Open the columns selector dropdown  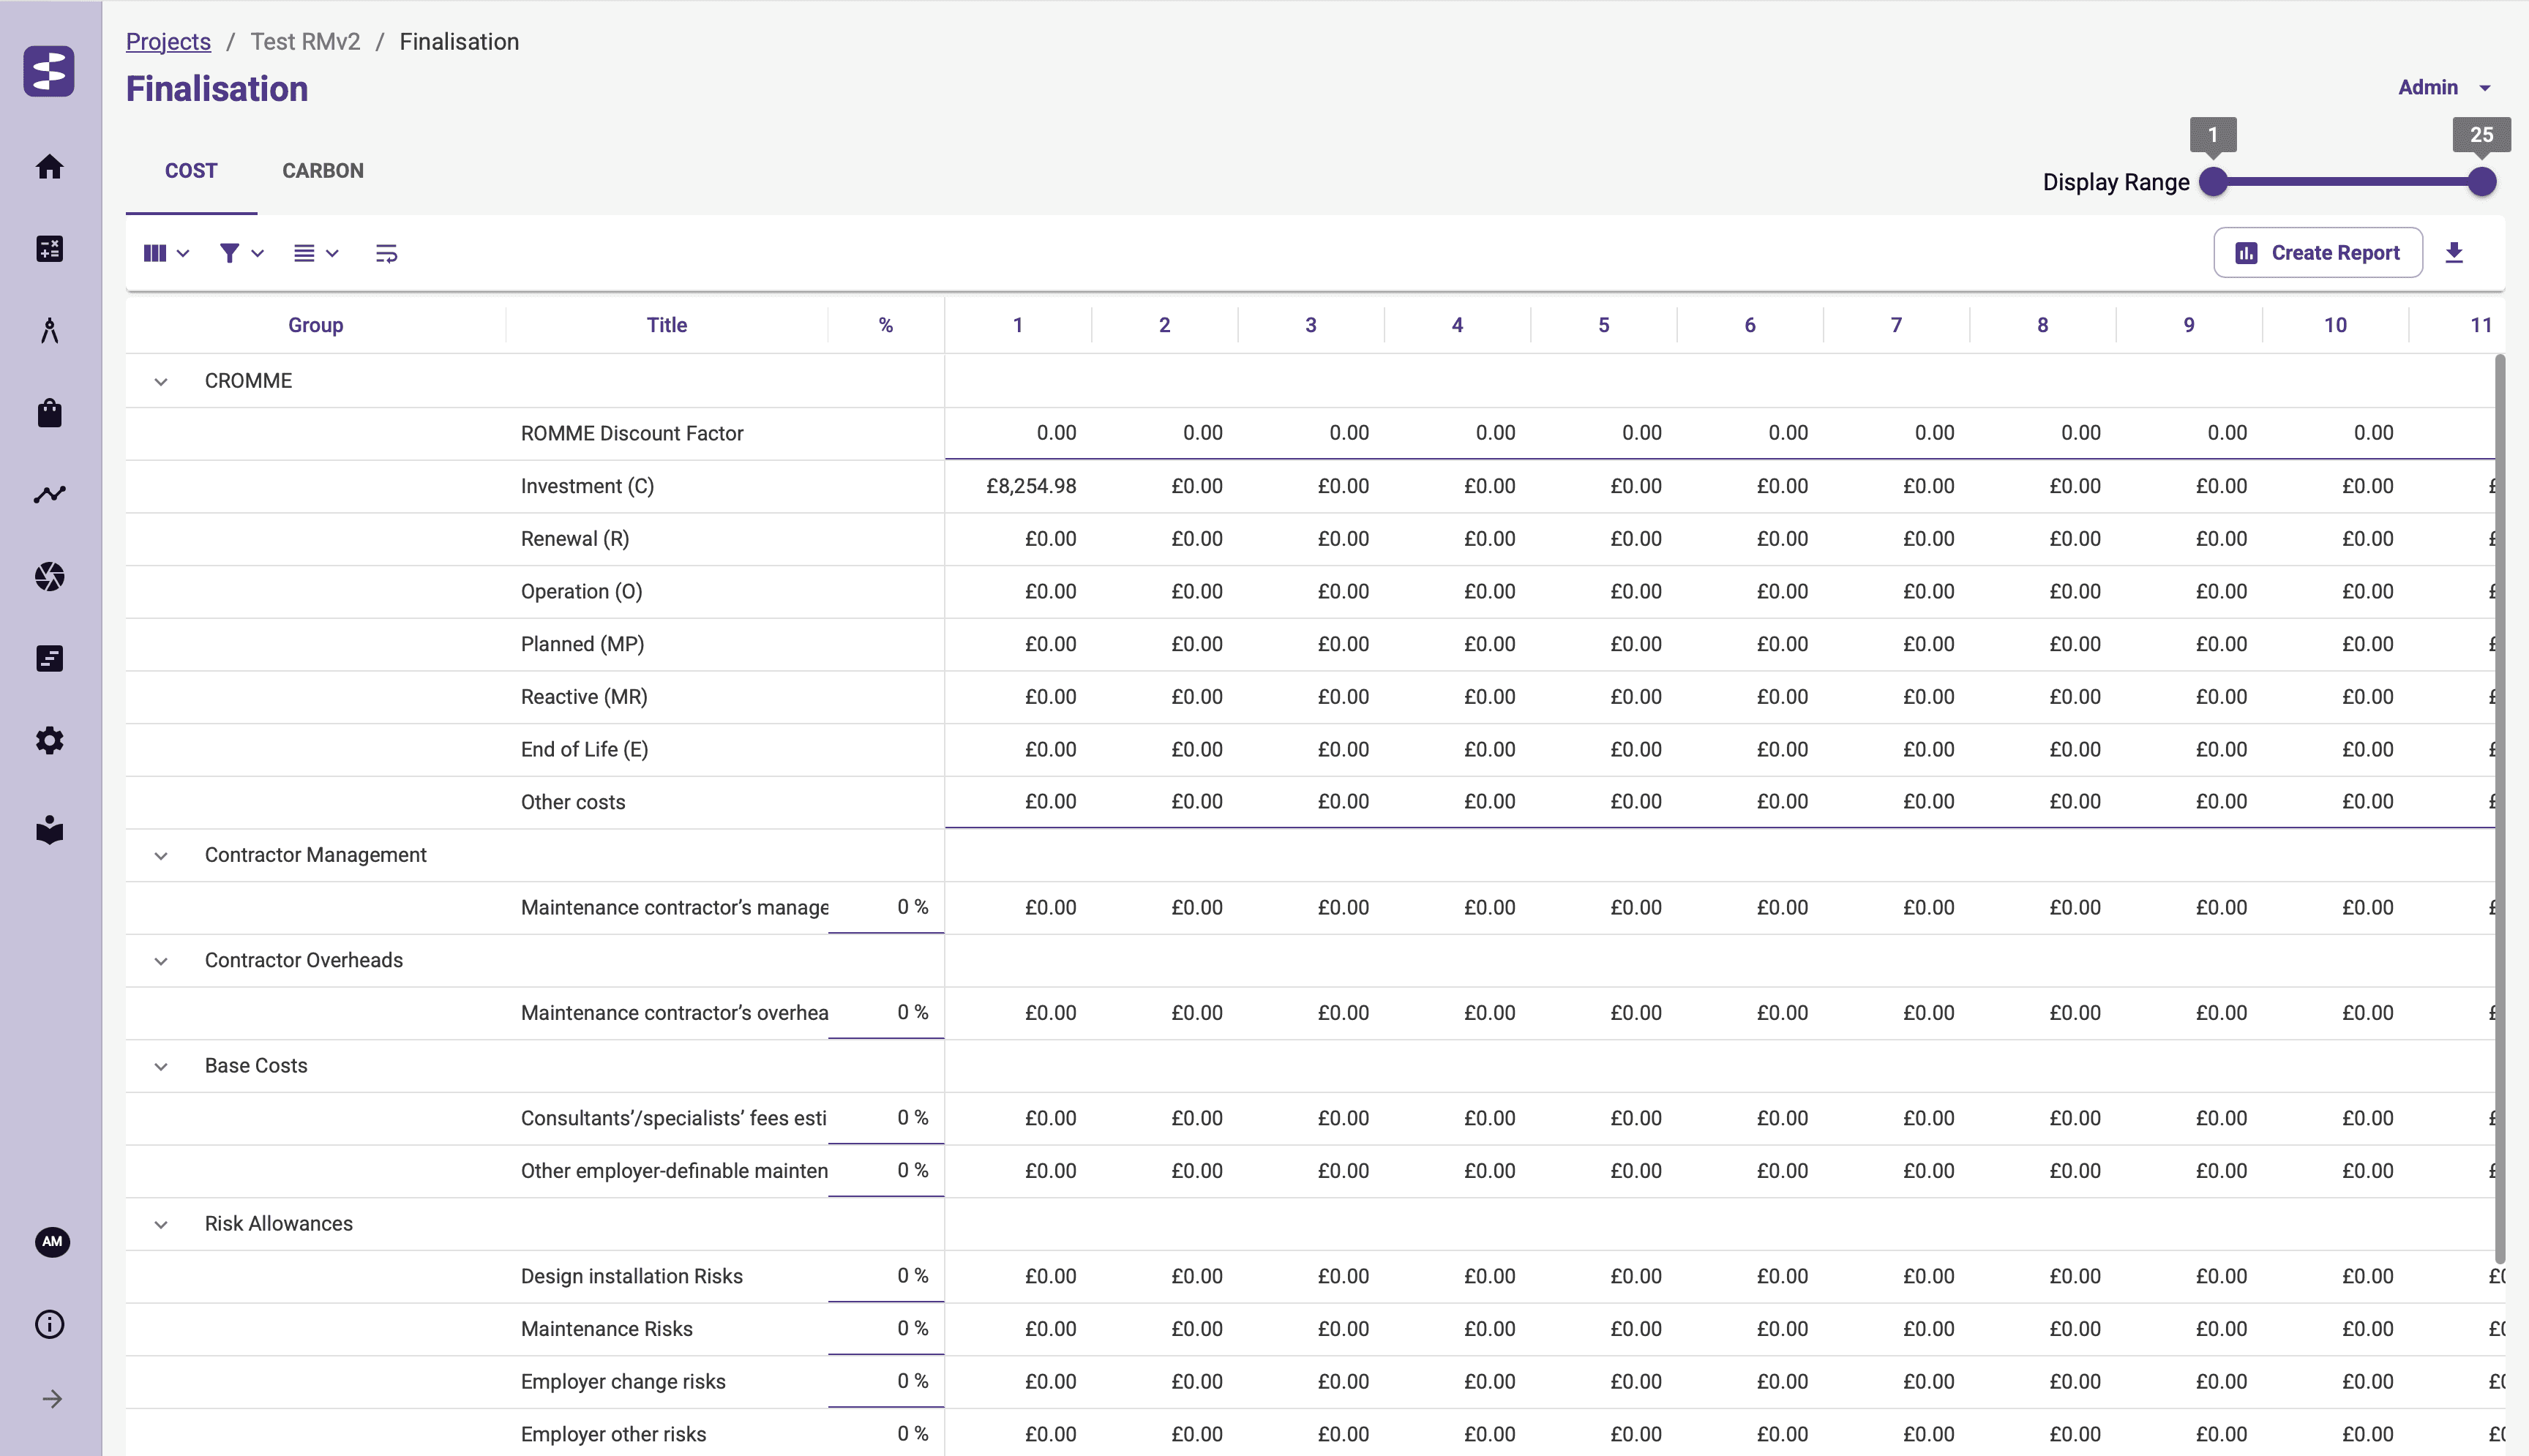165,253
